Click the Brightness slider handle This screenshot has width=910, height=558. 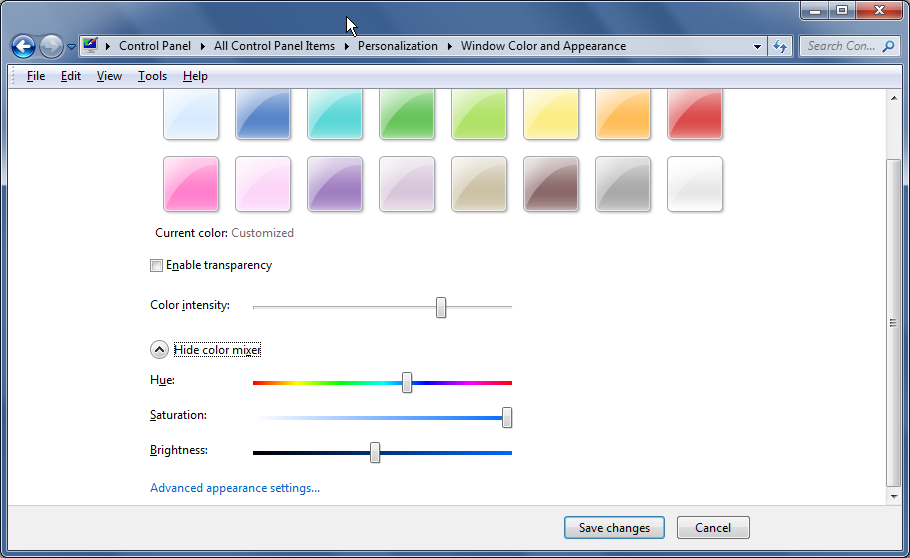pyautogui.click(x=375, y=452)
